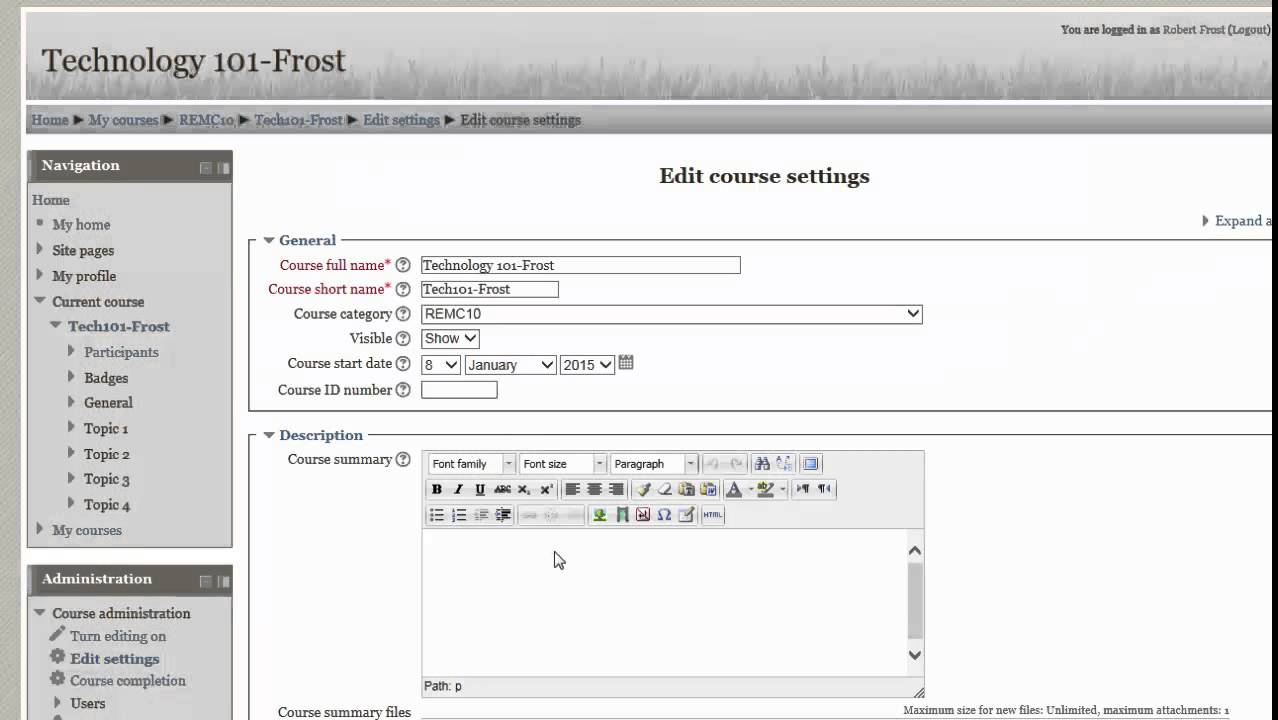This screenshot has width=1278, height=720.
Task: Click the Logout link
Action: 1247,30
